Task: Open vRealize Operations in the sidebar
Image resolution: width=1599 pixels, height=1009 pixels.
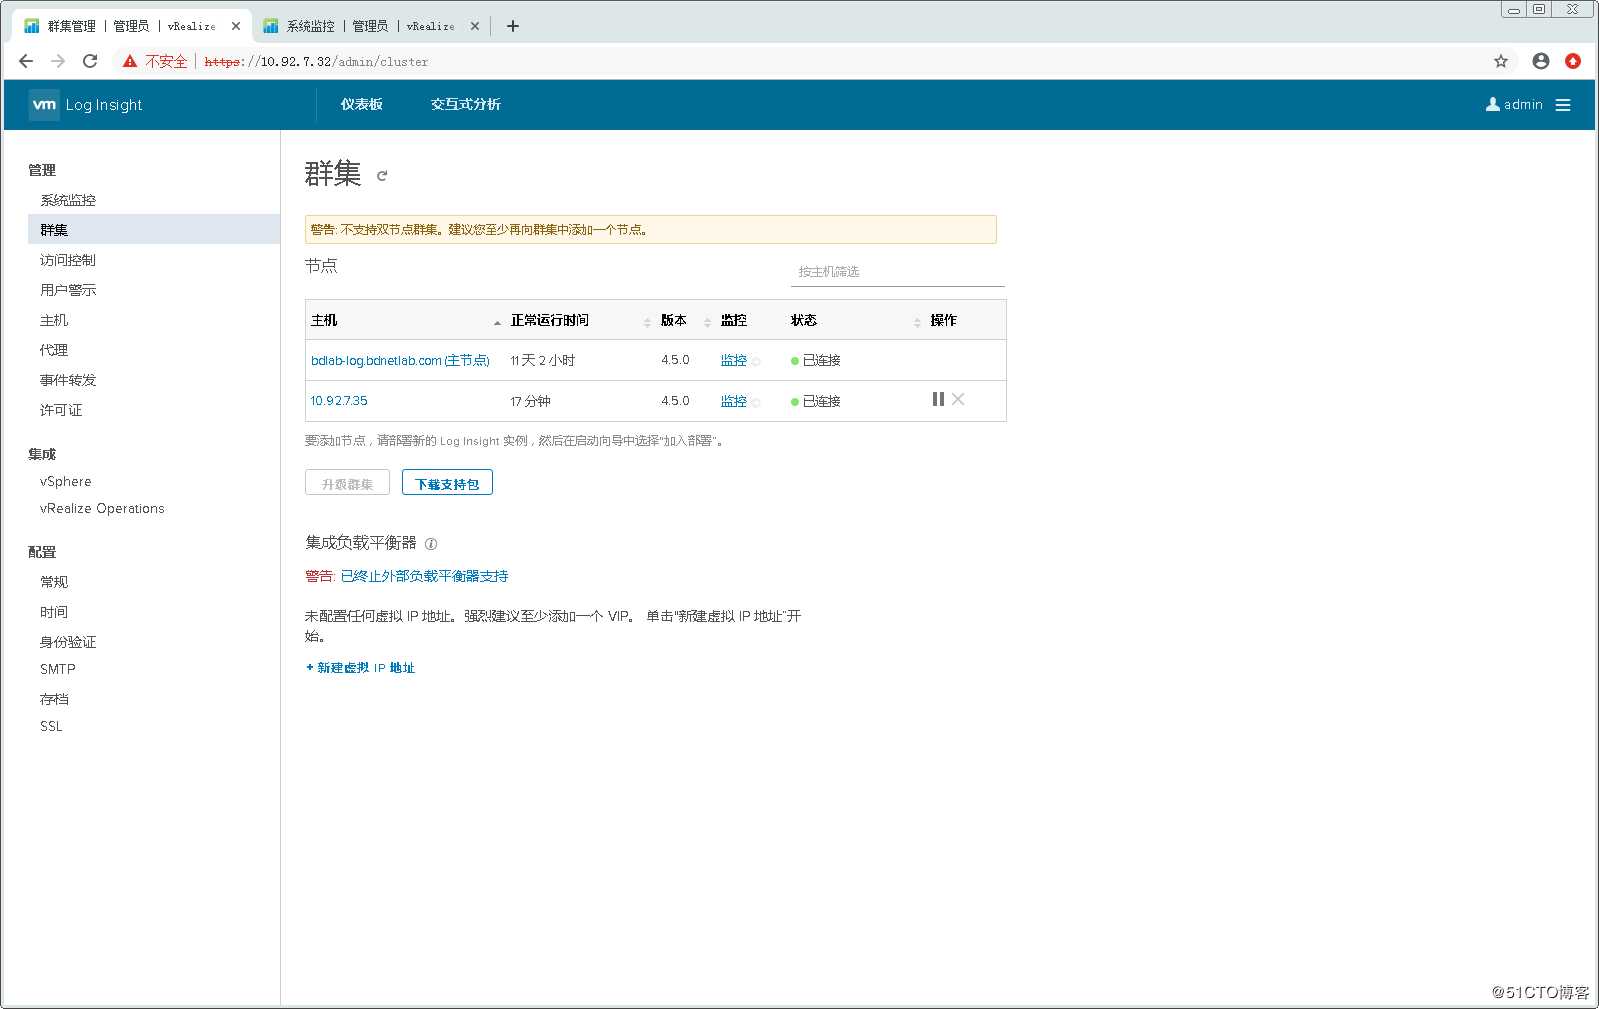Action: [x=102, y=508]
